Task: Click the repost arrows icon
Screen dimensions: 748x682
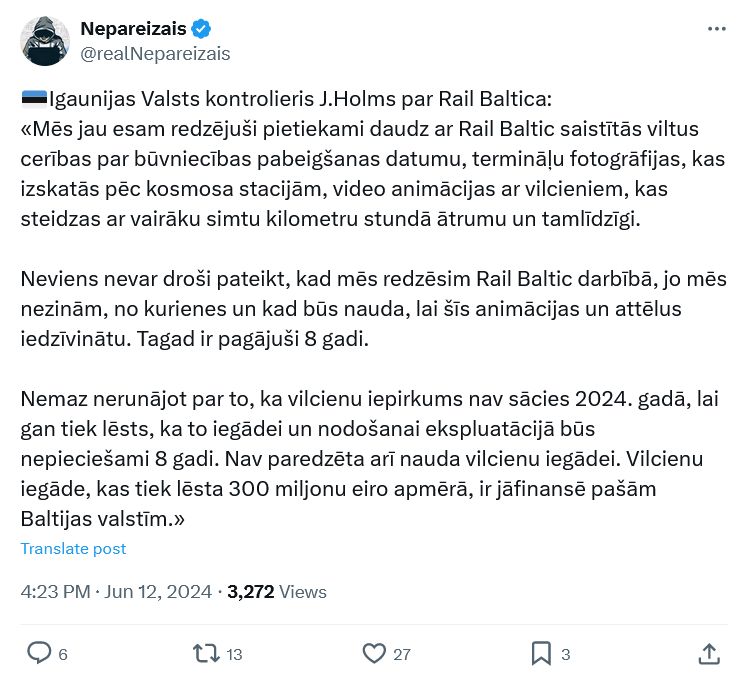Action: click(206, 653)
